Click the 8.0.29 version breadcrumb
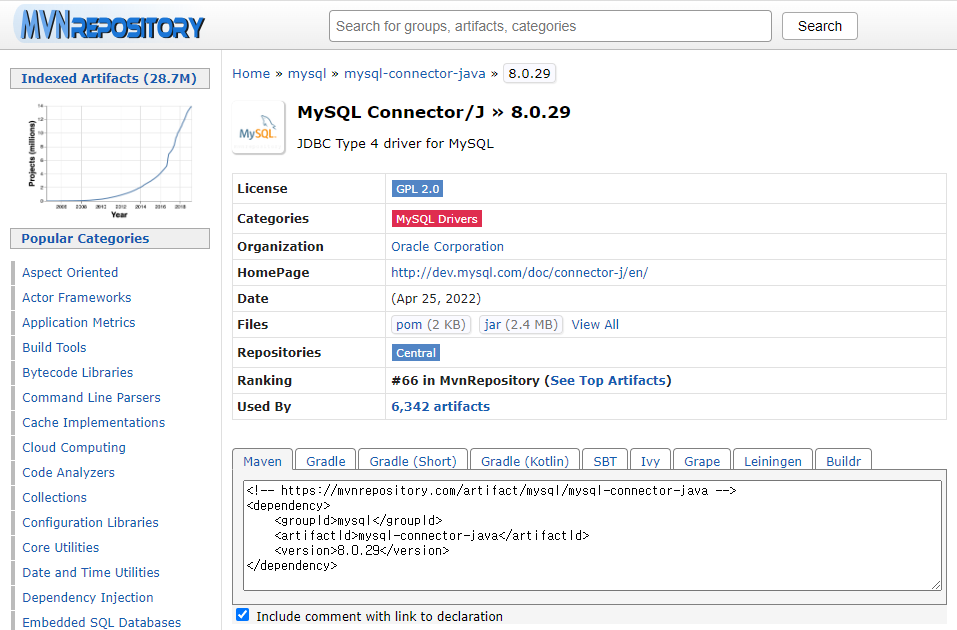 529,73
